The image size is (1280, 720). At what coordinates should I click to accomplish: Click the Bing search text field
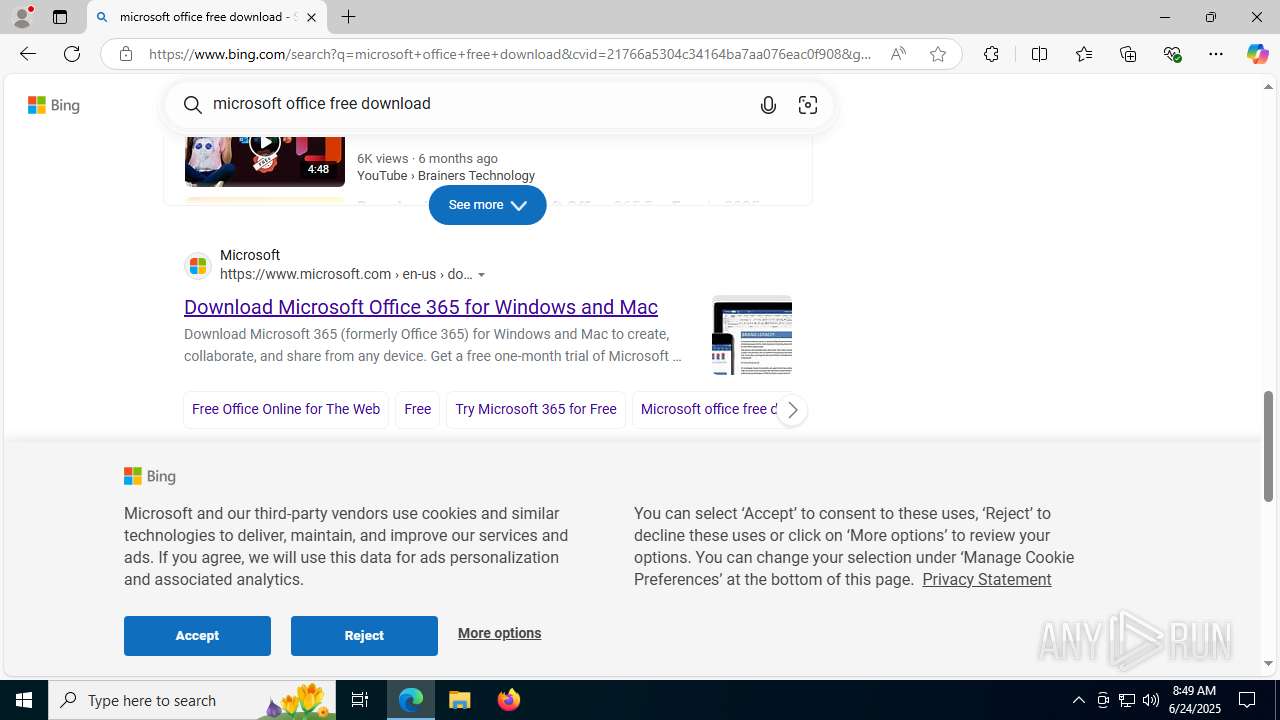coord(480,104)
